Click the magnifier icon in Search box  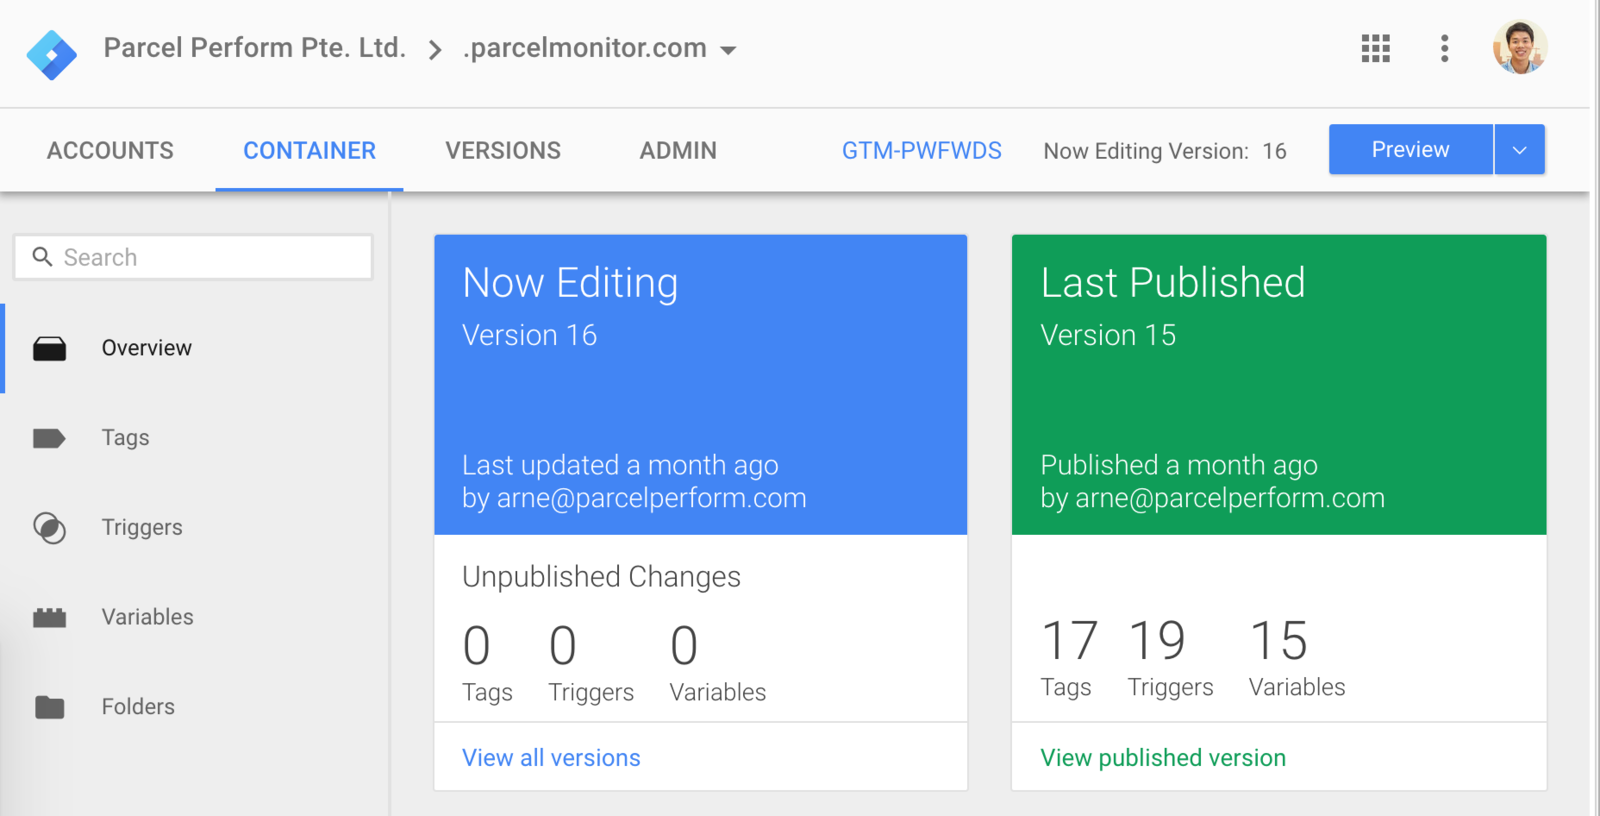(x=42, y=257)
